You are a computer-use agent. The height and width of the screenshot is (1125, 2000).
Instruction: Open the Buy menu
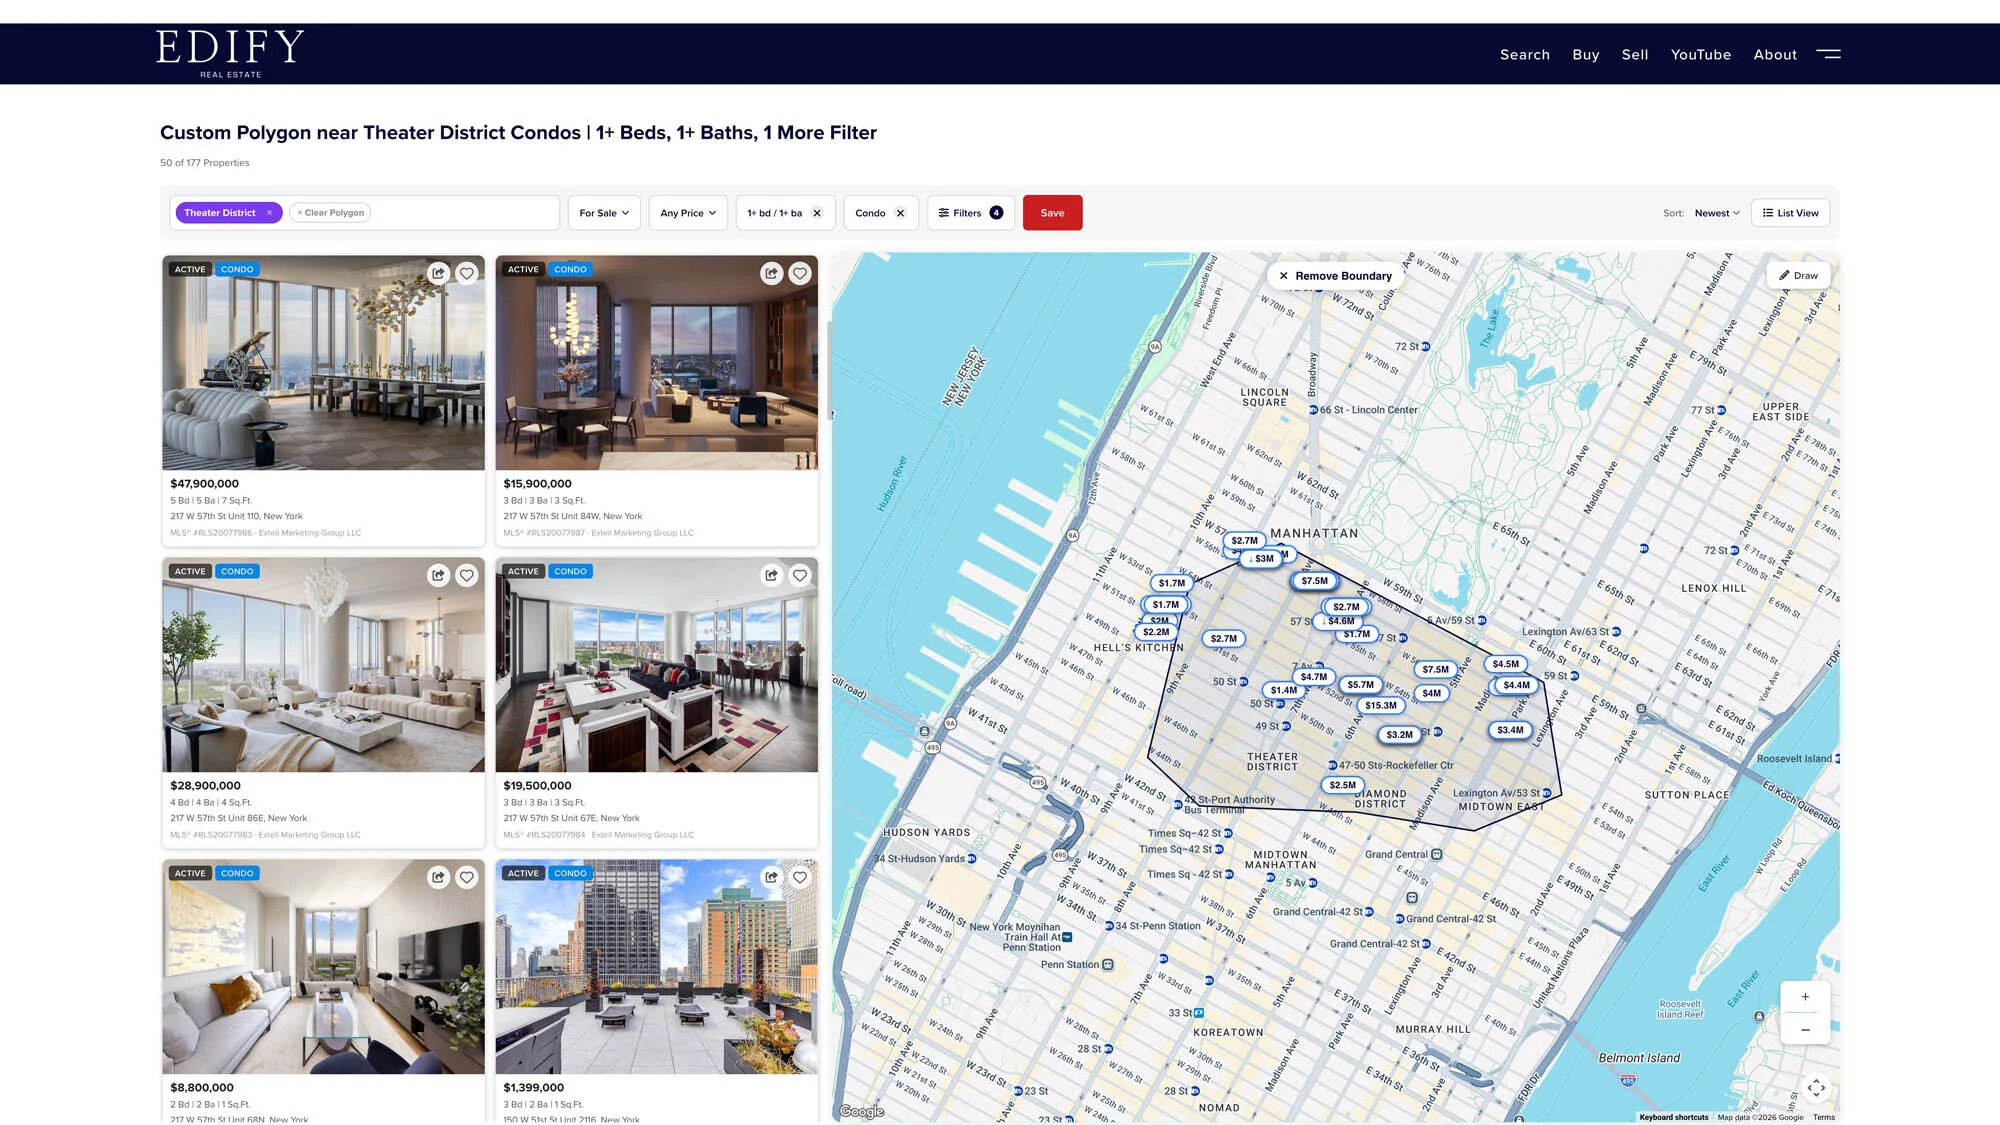tap(1585, 55)
